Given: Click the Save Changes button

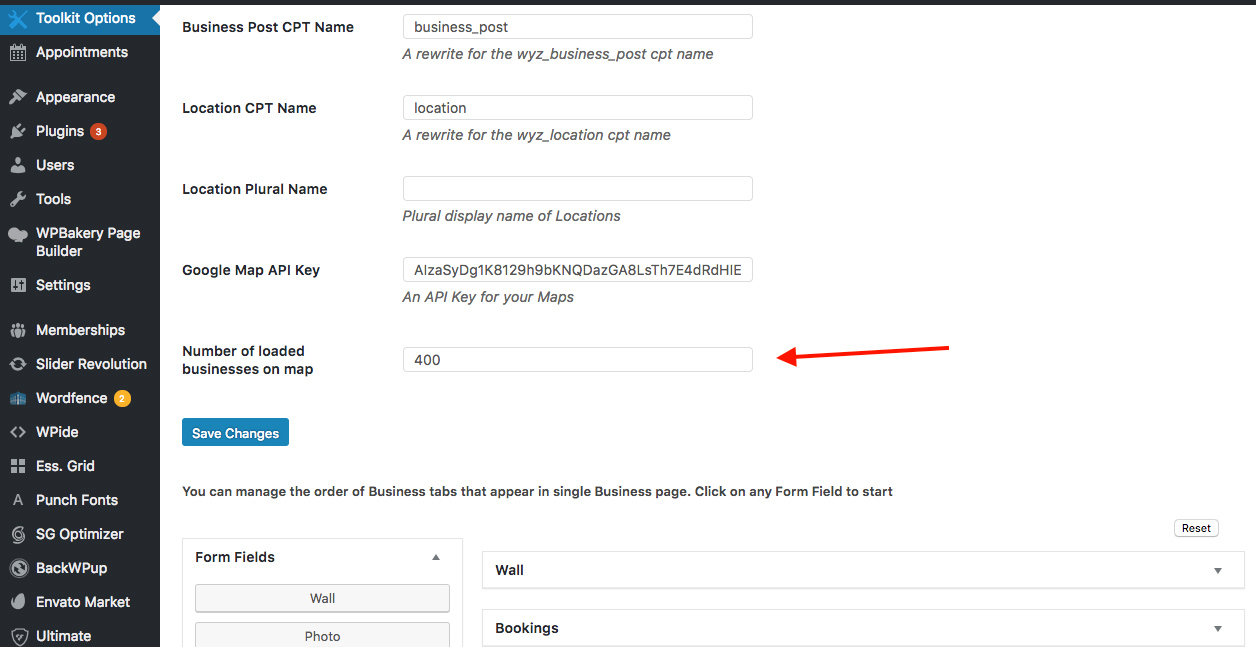Looking at the screenshot, I should pos(235,433).
